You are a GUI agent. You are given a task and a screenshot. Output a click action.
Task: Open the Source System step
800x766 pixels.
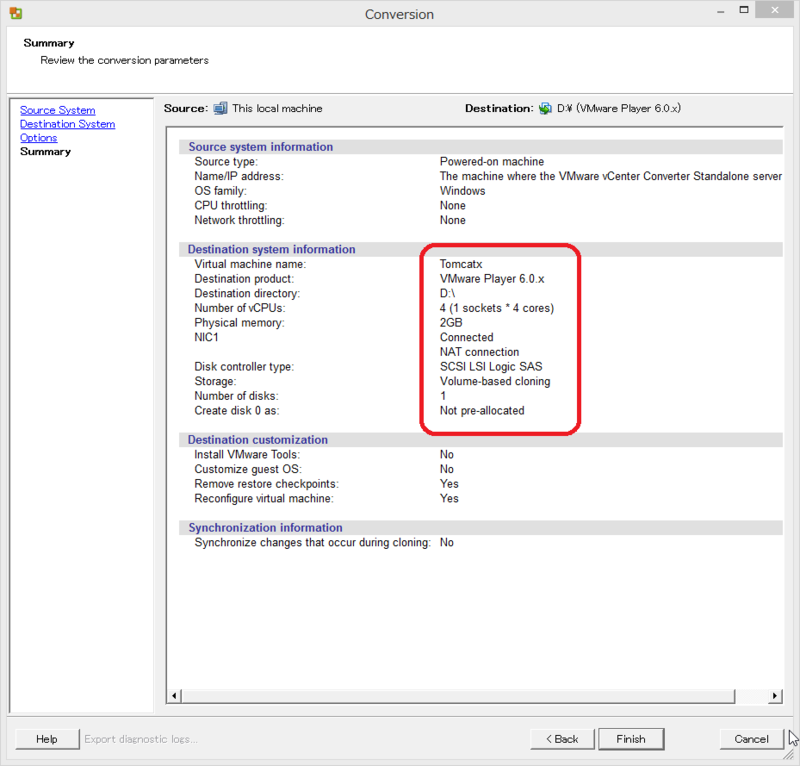pos(58,110)
